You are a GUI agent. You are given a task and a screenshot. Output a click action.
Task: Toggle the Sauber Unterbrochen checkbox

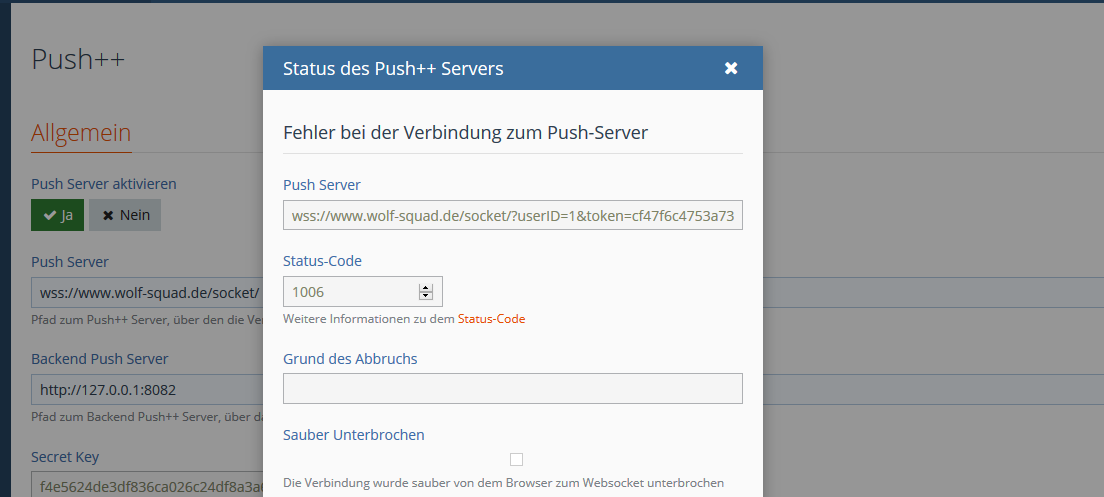[x=516, y=459]
